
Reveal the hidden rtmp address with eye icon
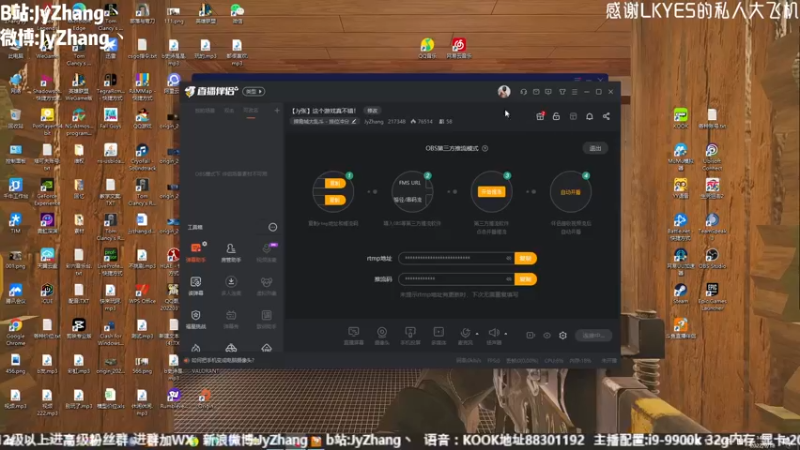(508, 258)
